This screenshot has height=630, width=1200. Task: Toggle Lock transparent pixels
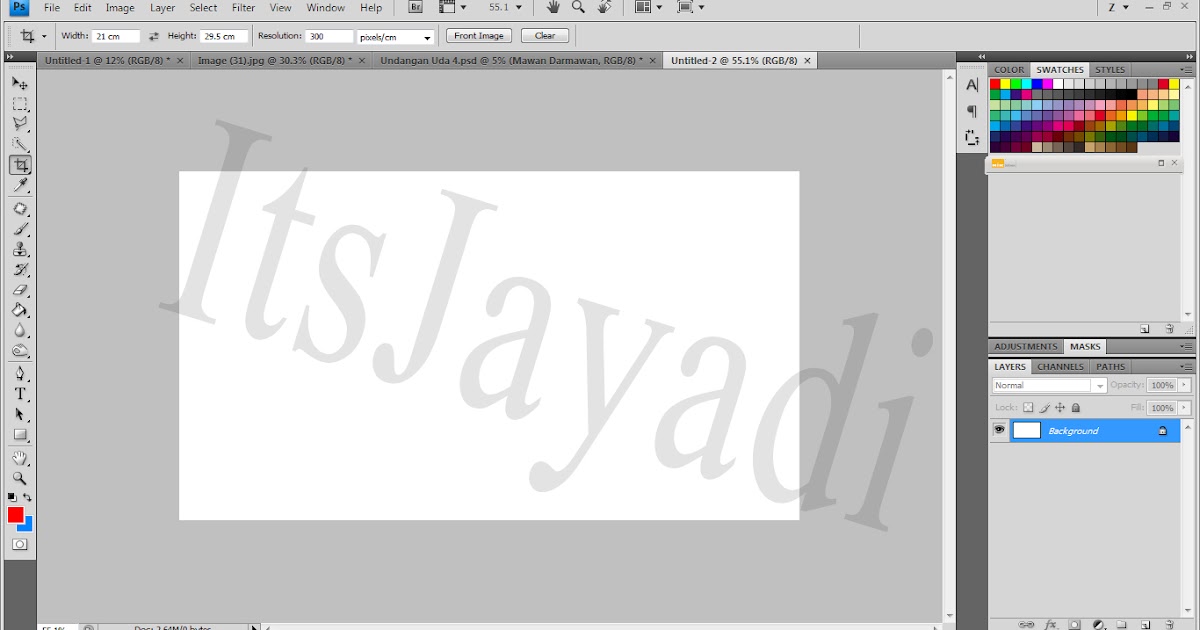coord(1028,408)
